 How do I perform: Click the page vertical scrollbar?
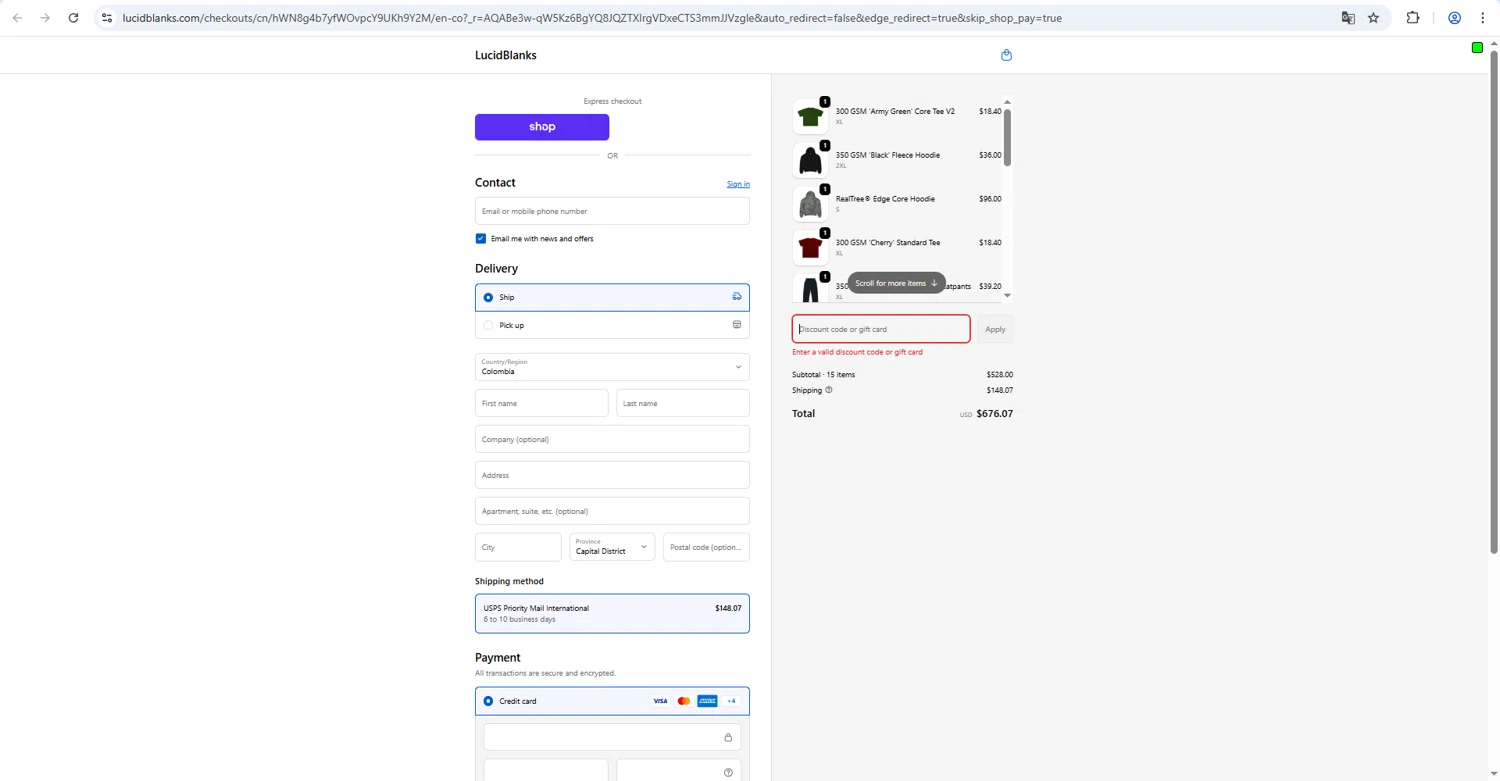(1494, 300)
